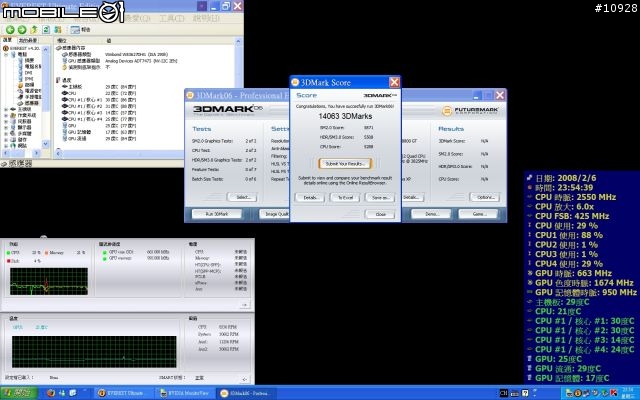The height and width of the screenshot is (400, 640).
Task: Open the Tools (工具) menu in EVEREST
Action: pos(171,18)
